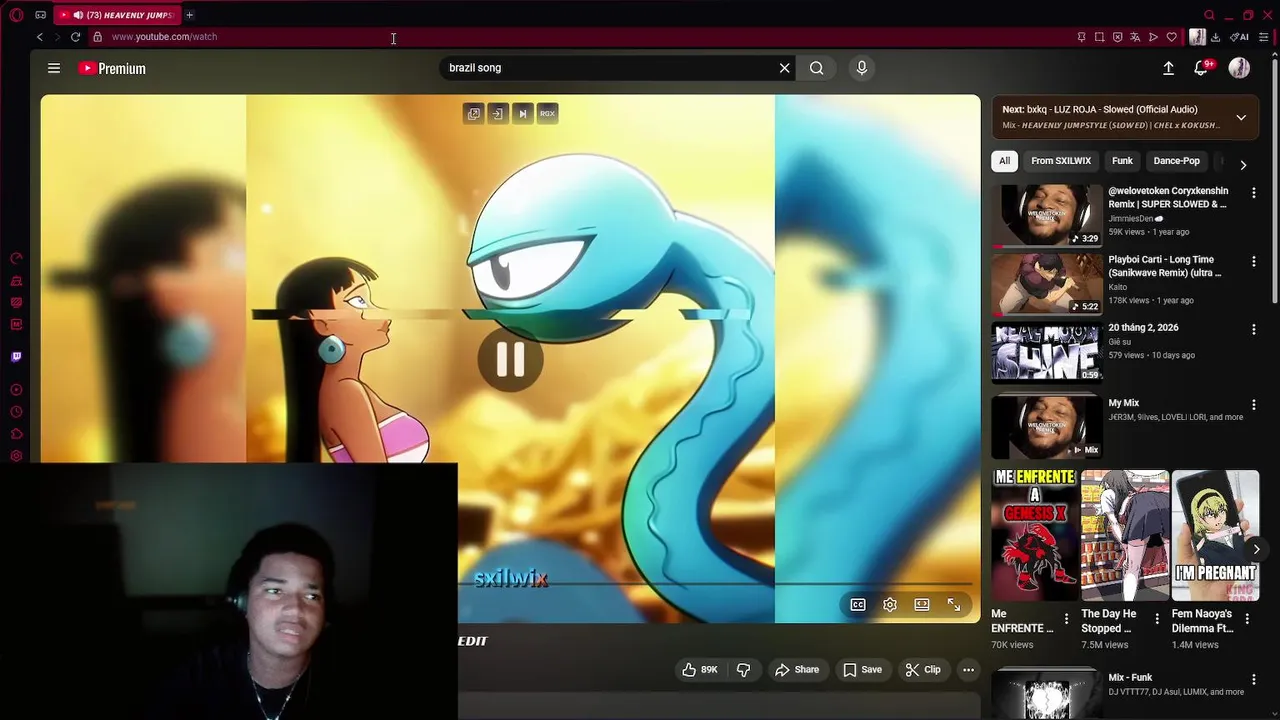Image resolution: width=1280 pixels, height=720 pixels.
Task: Take a snapshot with the capture icon
Action: tap(1099, 37)
